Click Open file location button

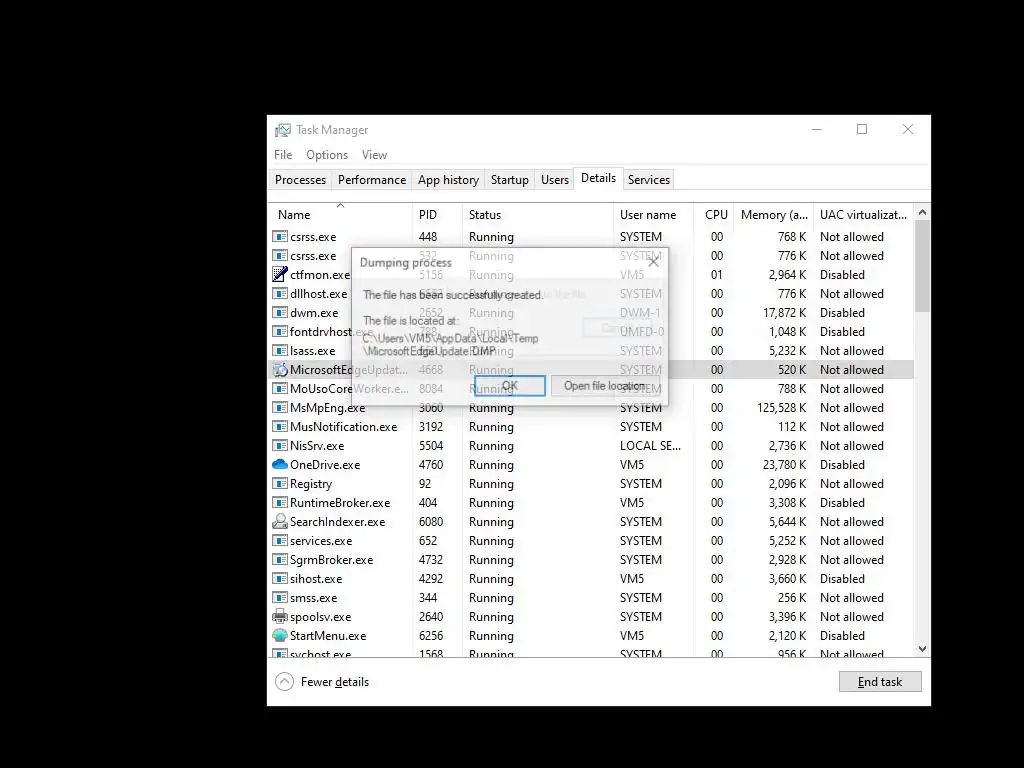pyautogui.click(x=605, y=385)
